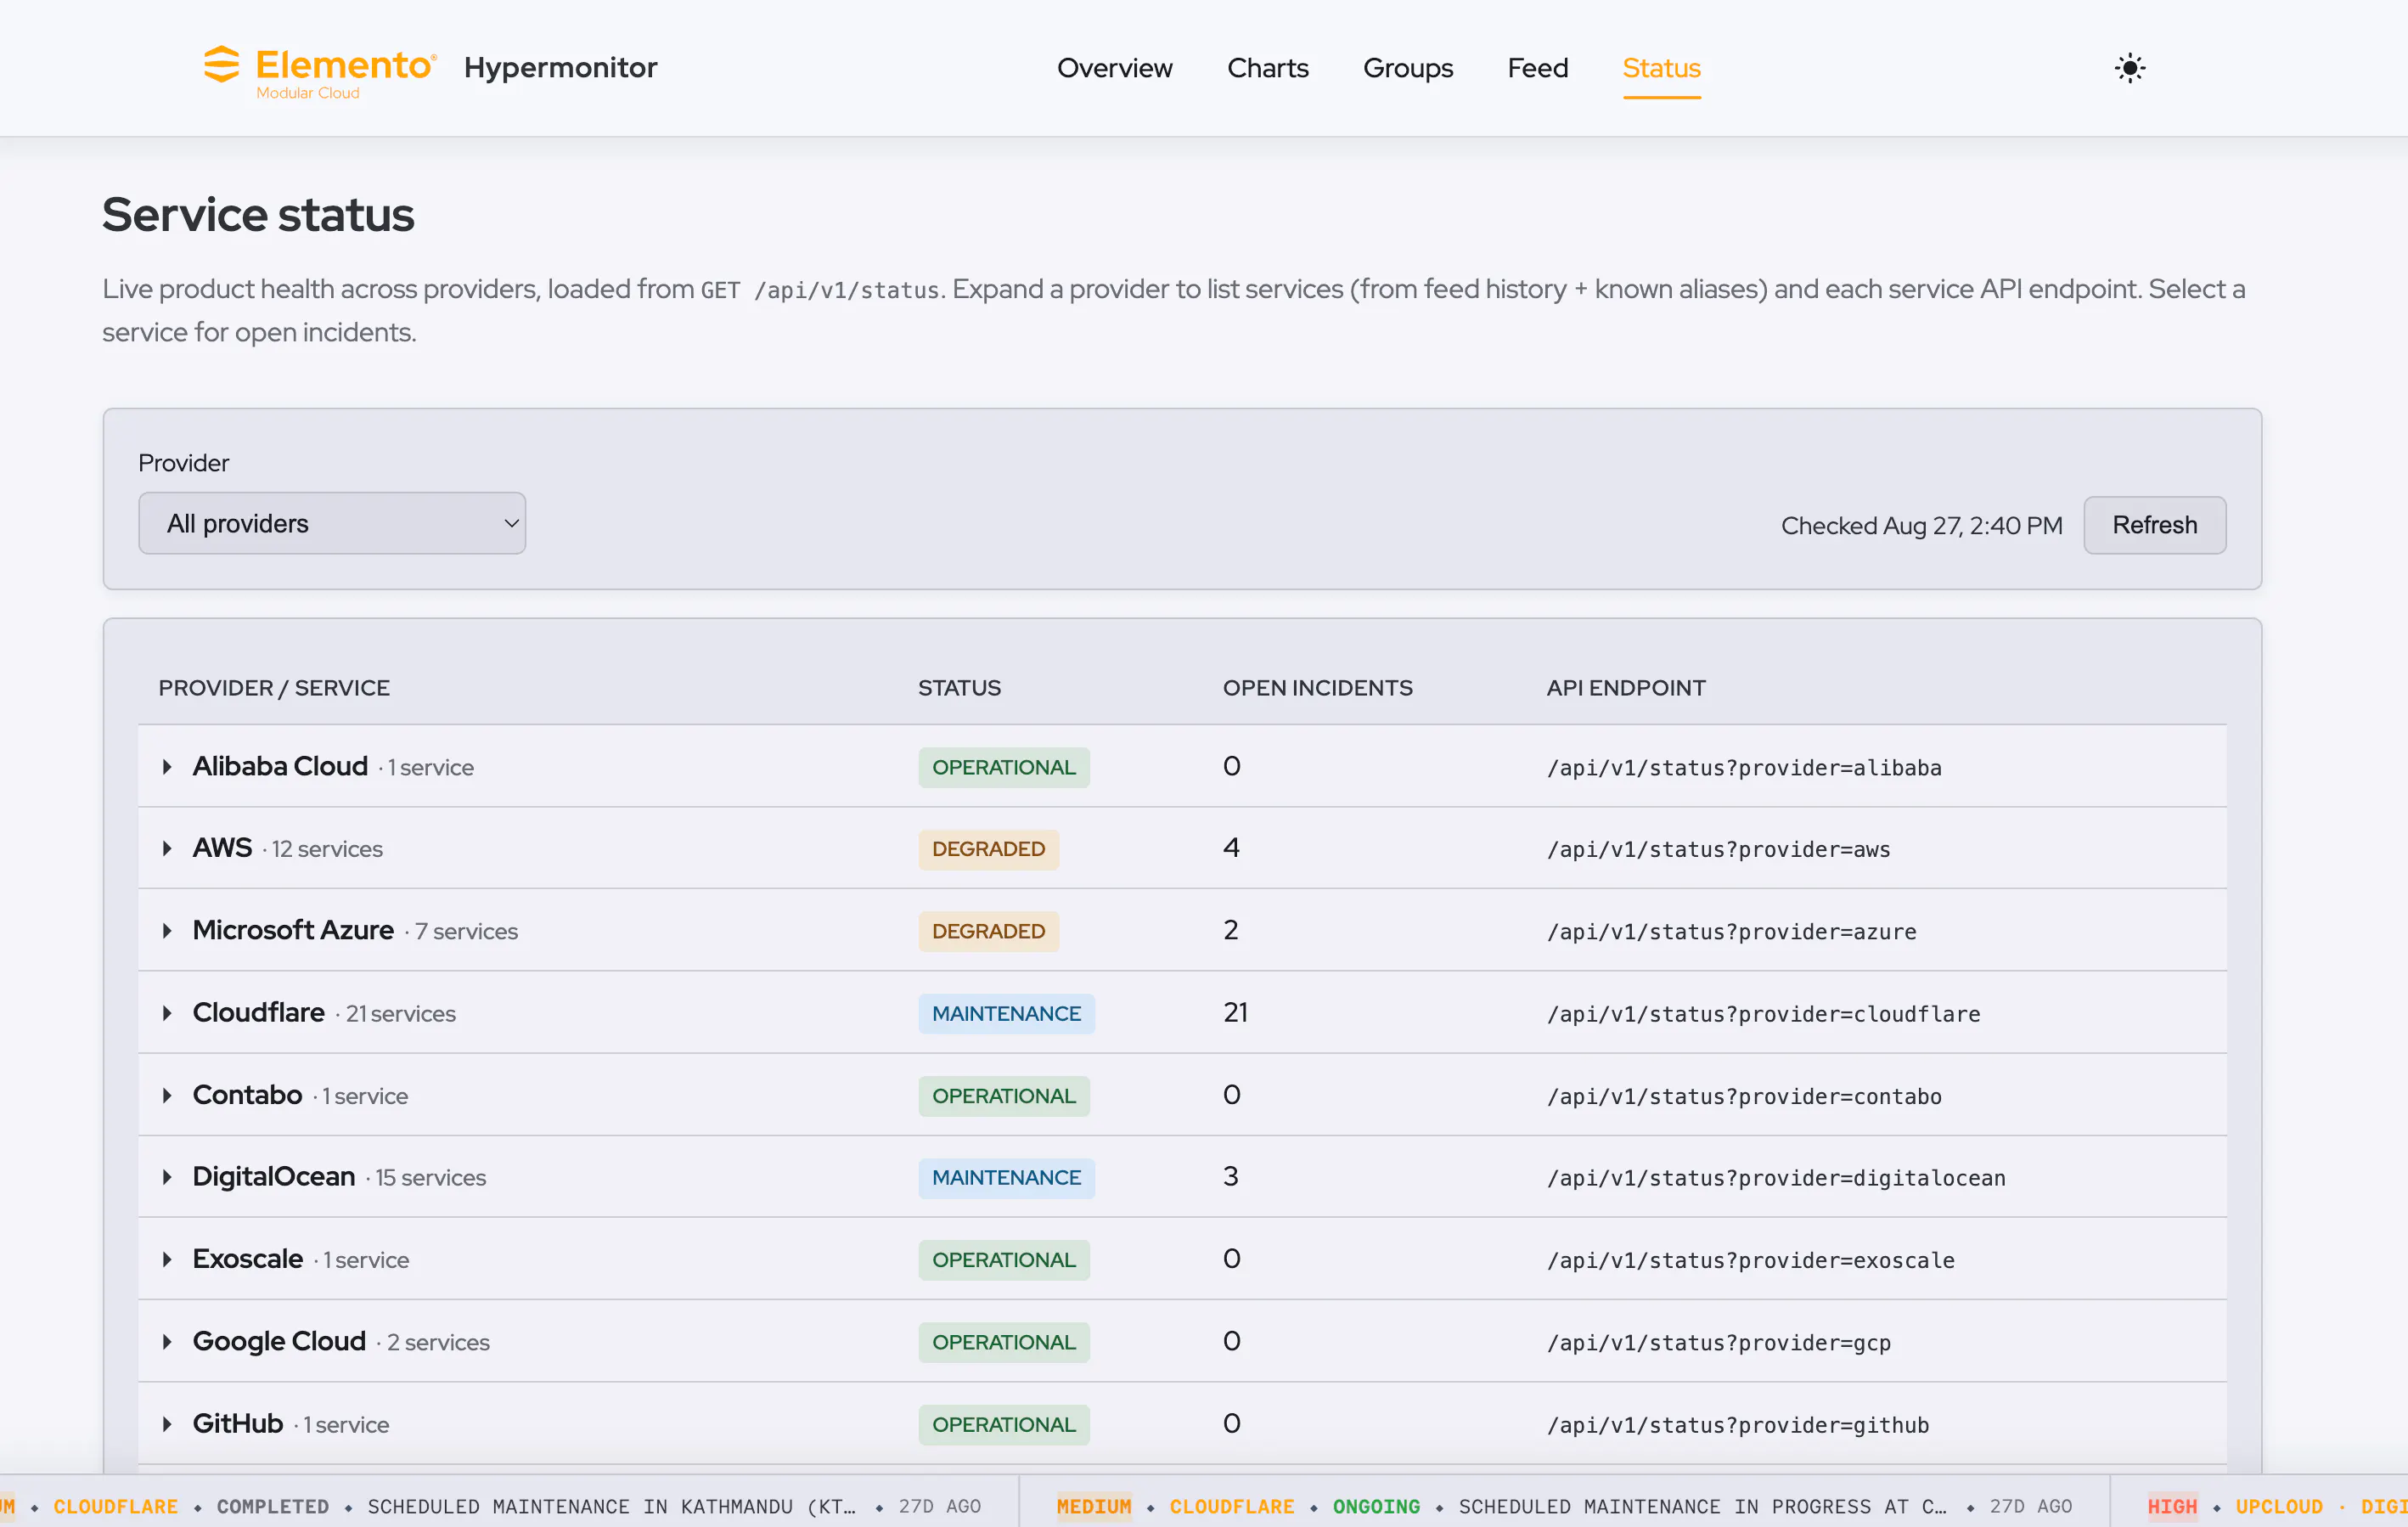Click the Cloudflare MAINTENANCE badge
This screenshot has width=2408, height=1527.
[x=1006, y=1013]
